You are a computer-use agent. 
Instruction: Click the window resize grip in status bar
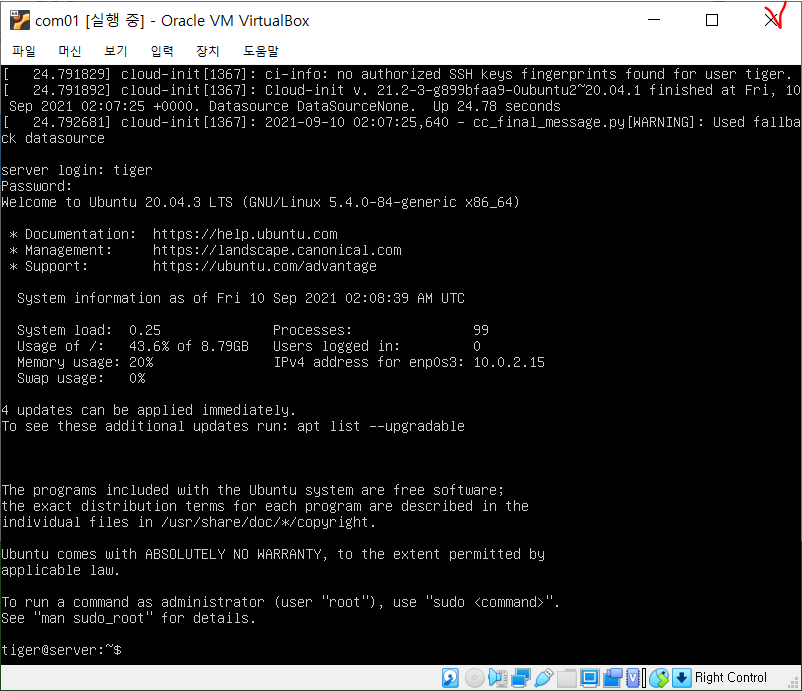793,683
